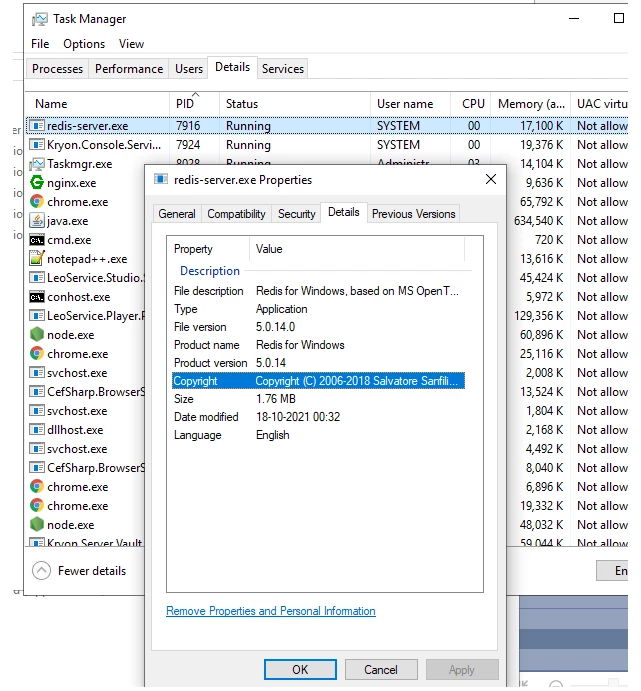Screen dimensions: 641x691
Task: Click CefSharp.BrowserS icon with 8,040 K memory
Action: click(37, 468)
